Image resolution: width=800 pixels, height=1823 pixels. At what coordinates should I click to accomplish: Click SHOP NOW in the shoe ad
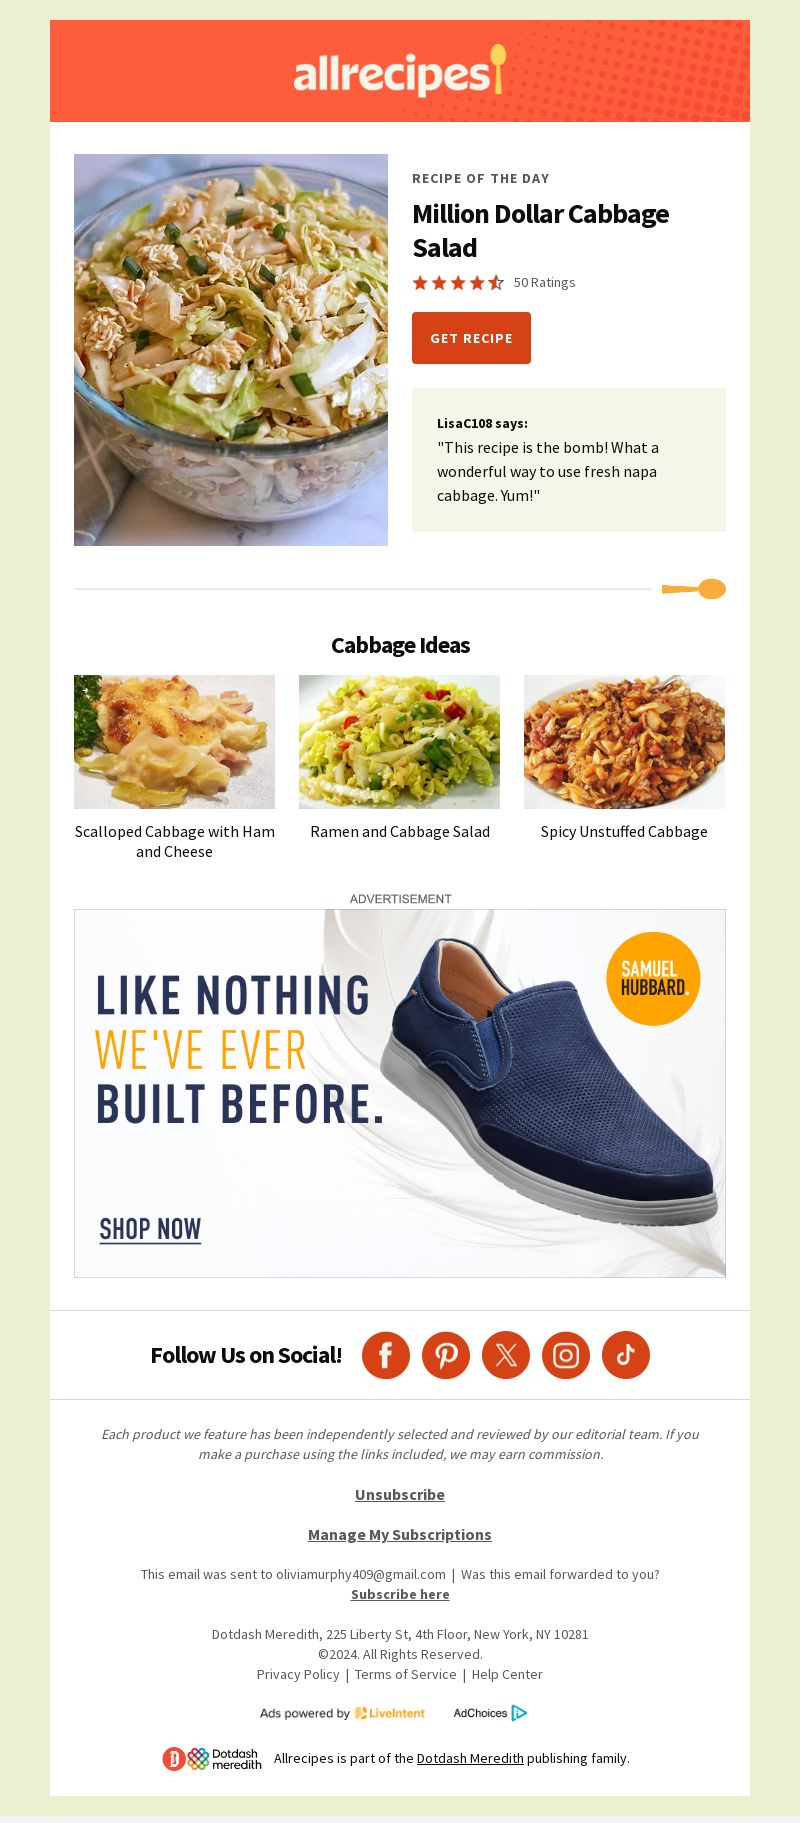[x=150, y=1229]
